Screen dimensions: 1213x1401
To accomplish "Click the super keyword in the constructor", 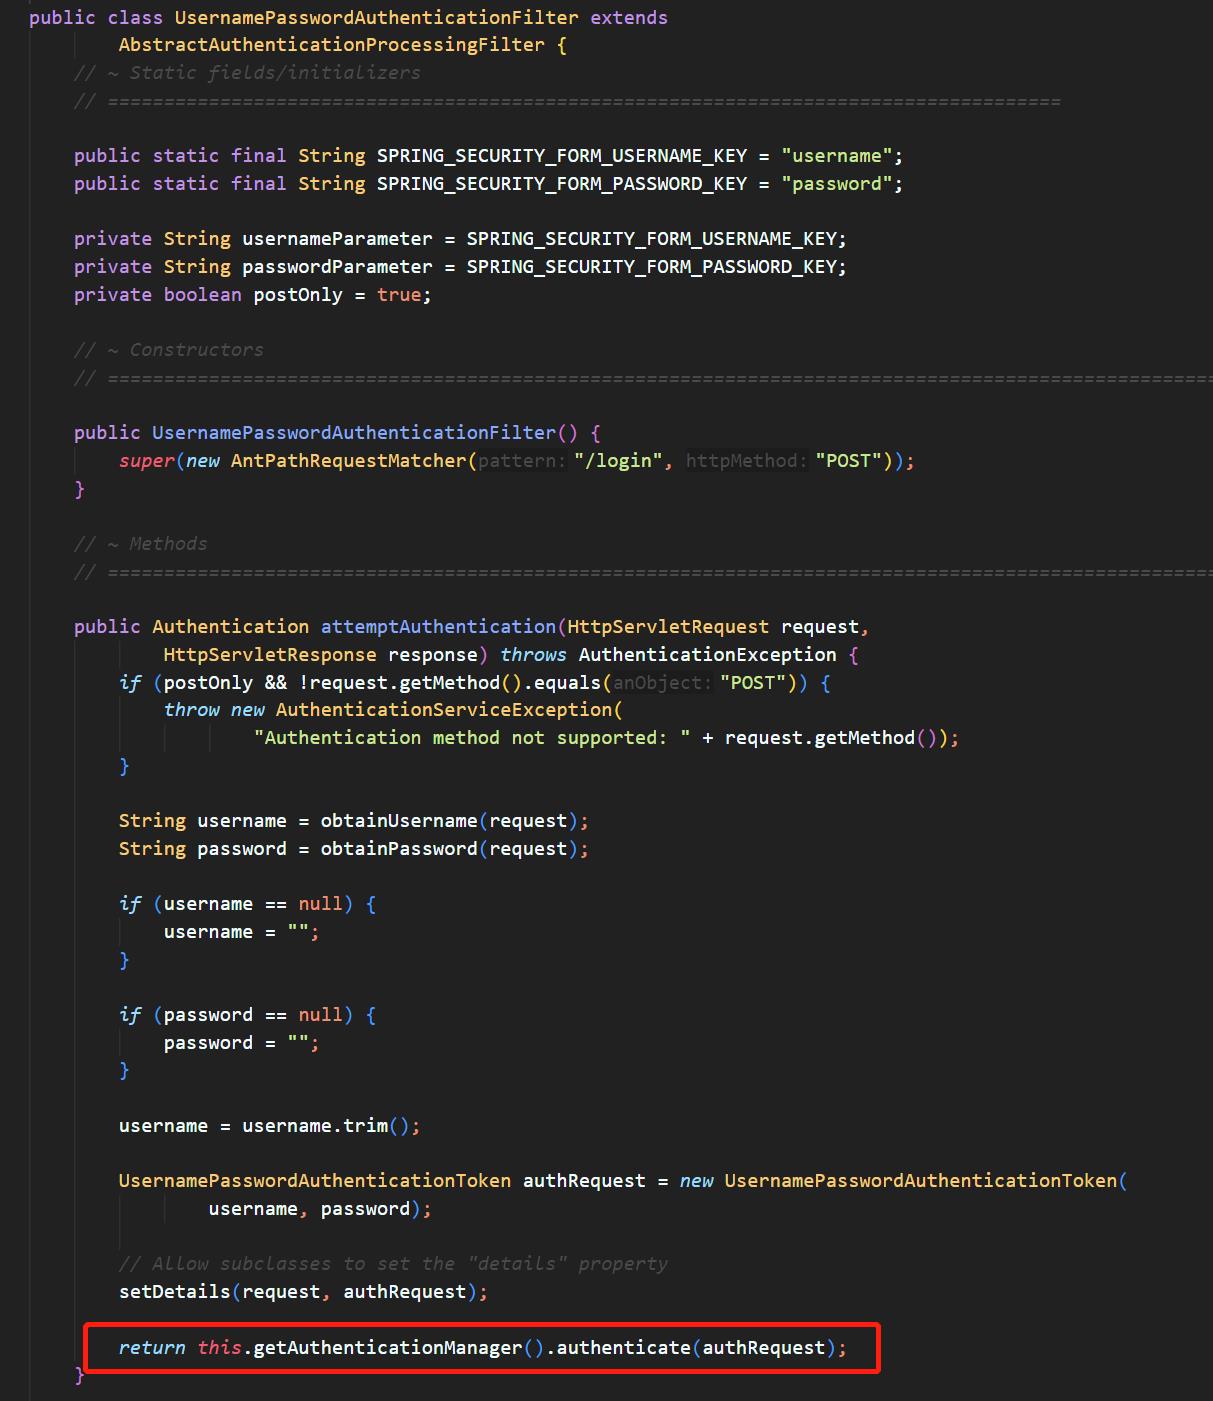I will 146,461.
